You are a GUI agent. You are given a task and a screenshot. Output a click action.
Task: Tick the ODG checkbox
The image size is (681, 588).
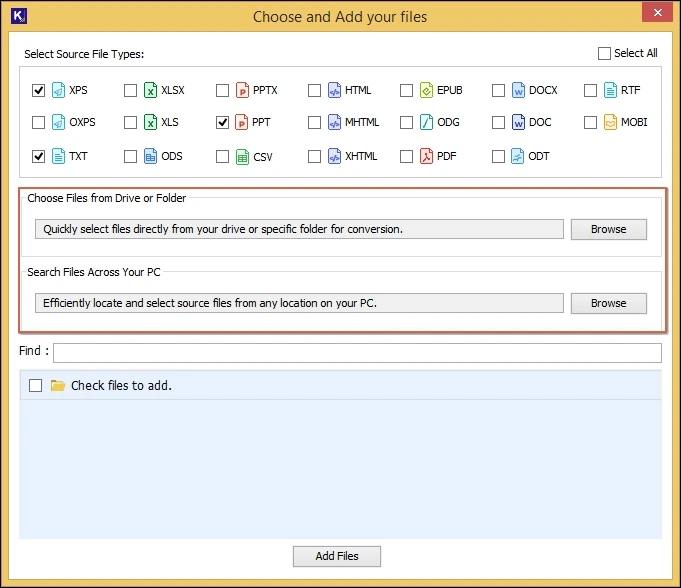[x=407, y=122]
